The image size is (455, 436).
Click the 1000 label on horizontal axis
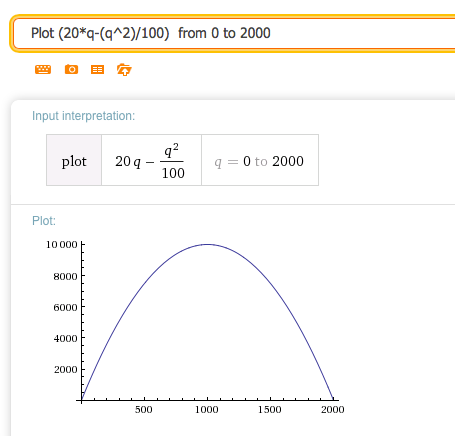(207, 409)
